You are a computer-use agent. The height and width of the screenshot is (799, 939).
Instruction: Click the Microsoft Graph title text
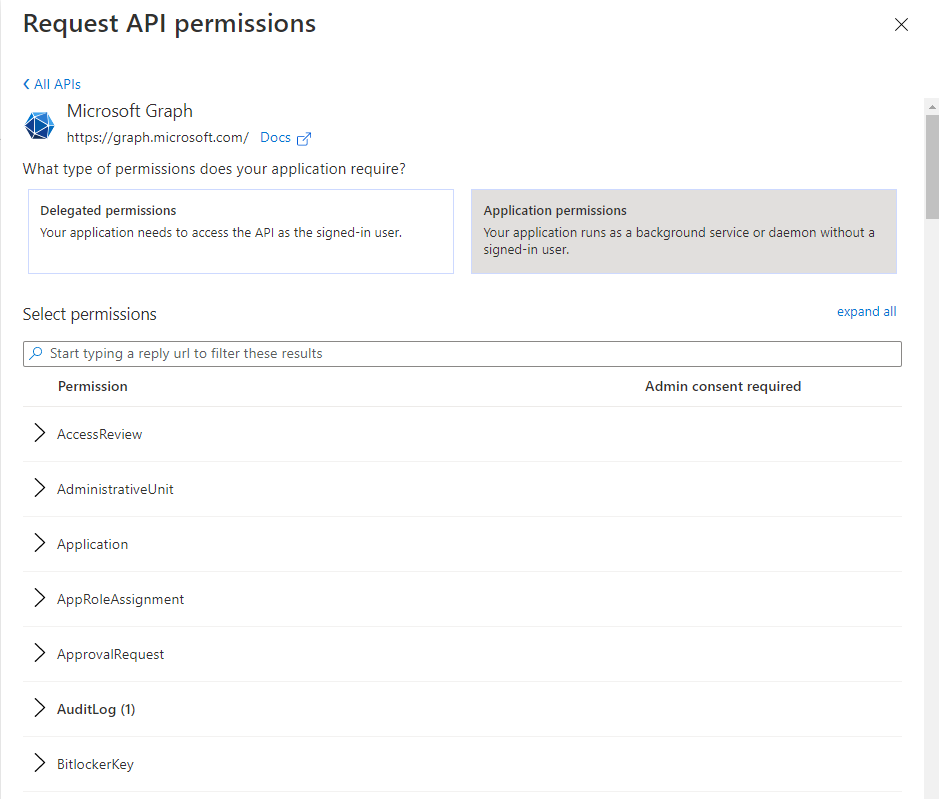point(130,111)
